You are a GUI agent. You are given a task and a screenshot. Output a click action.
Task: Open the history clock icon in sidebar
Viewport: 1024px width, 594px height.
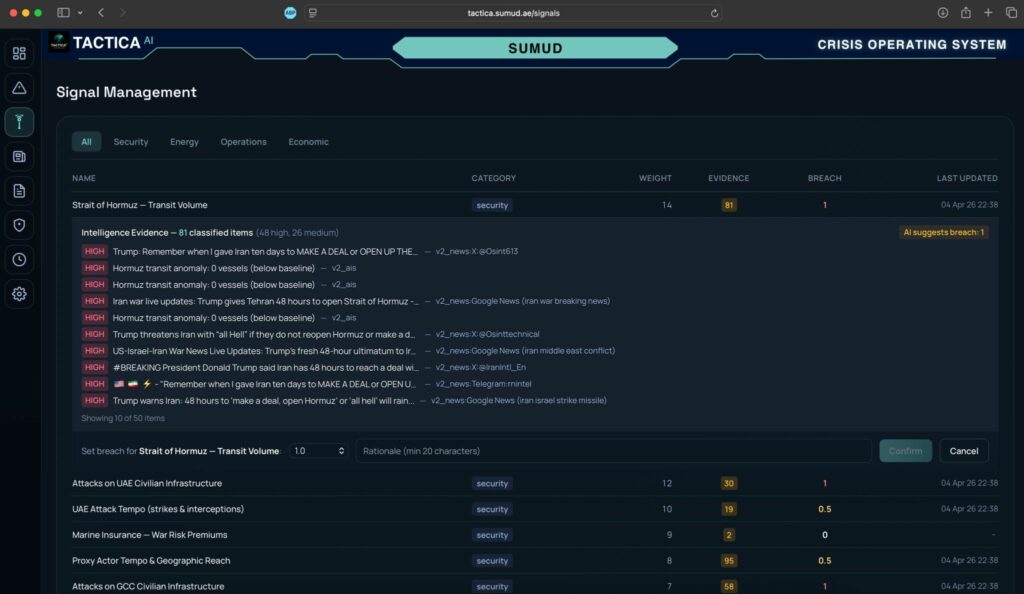pos(19,260)
